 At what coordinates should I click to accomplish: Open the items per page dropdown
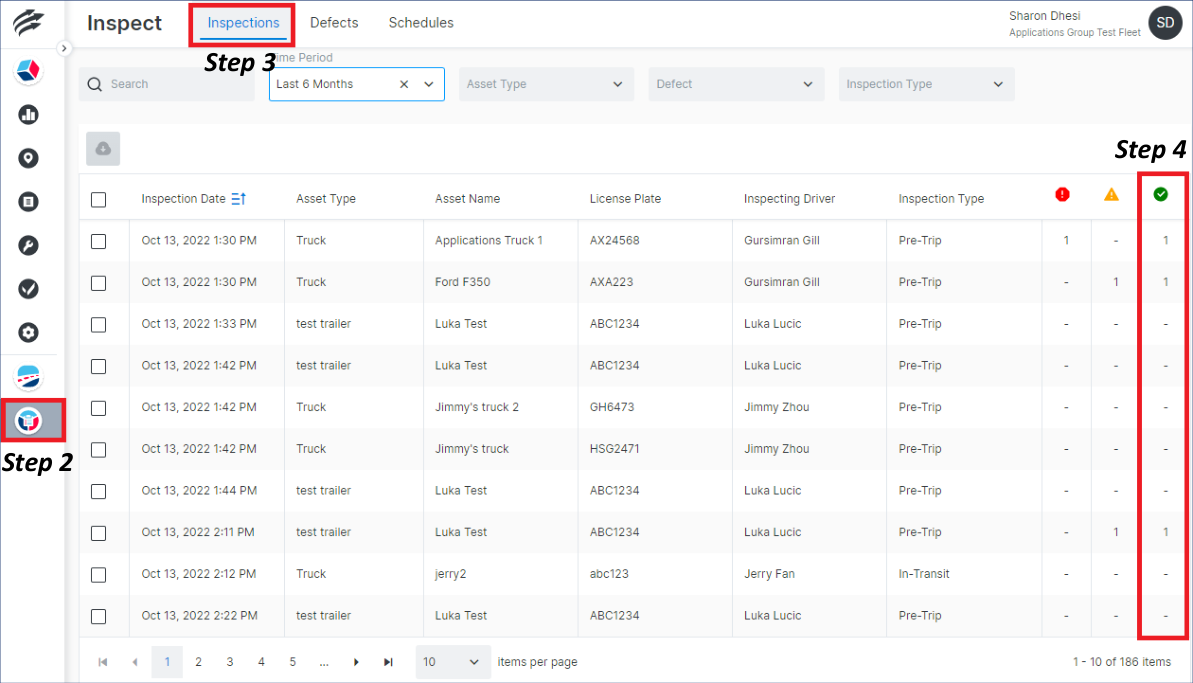452,661
